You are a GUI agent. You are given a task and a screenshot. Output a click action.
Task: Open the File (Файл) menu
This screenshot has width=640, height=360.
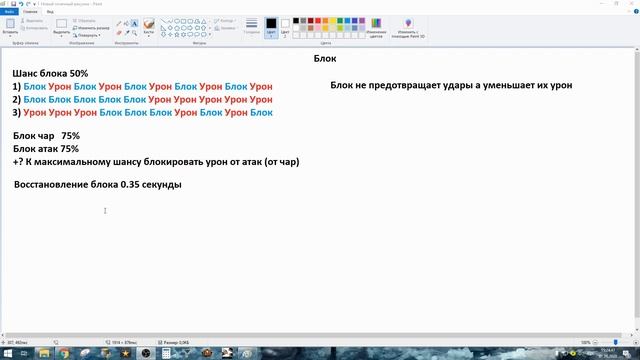(x=9, y=11)
